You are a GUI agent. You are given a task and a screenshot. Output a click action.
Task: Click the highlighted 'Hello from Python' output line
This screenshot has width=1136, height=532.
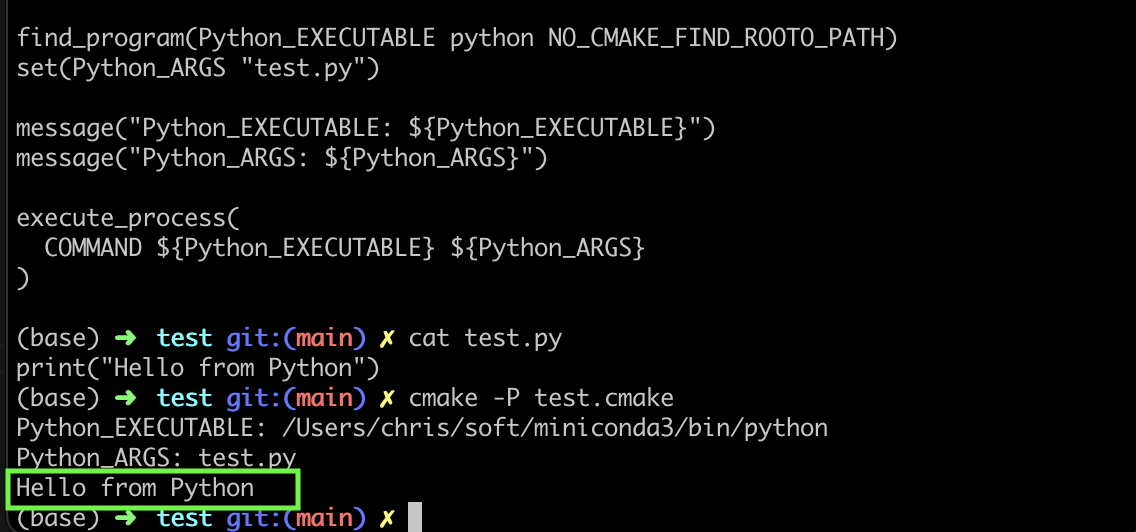point(135,488)
